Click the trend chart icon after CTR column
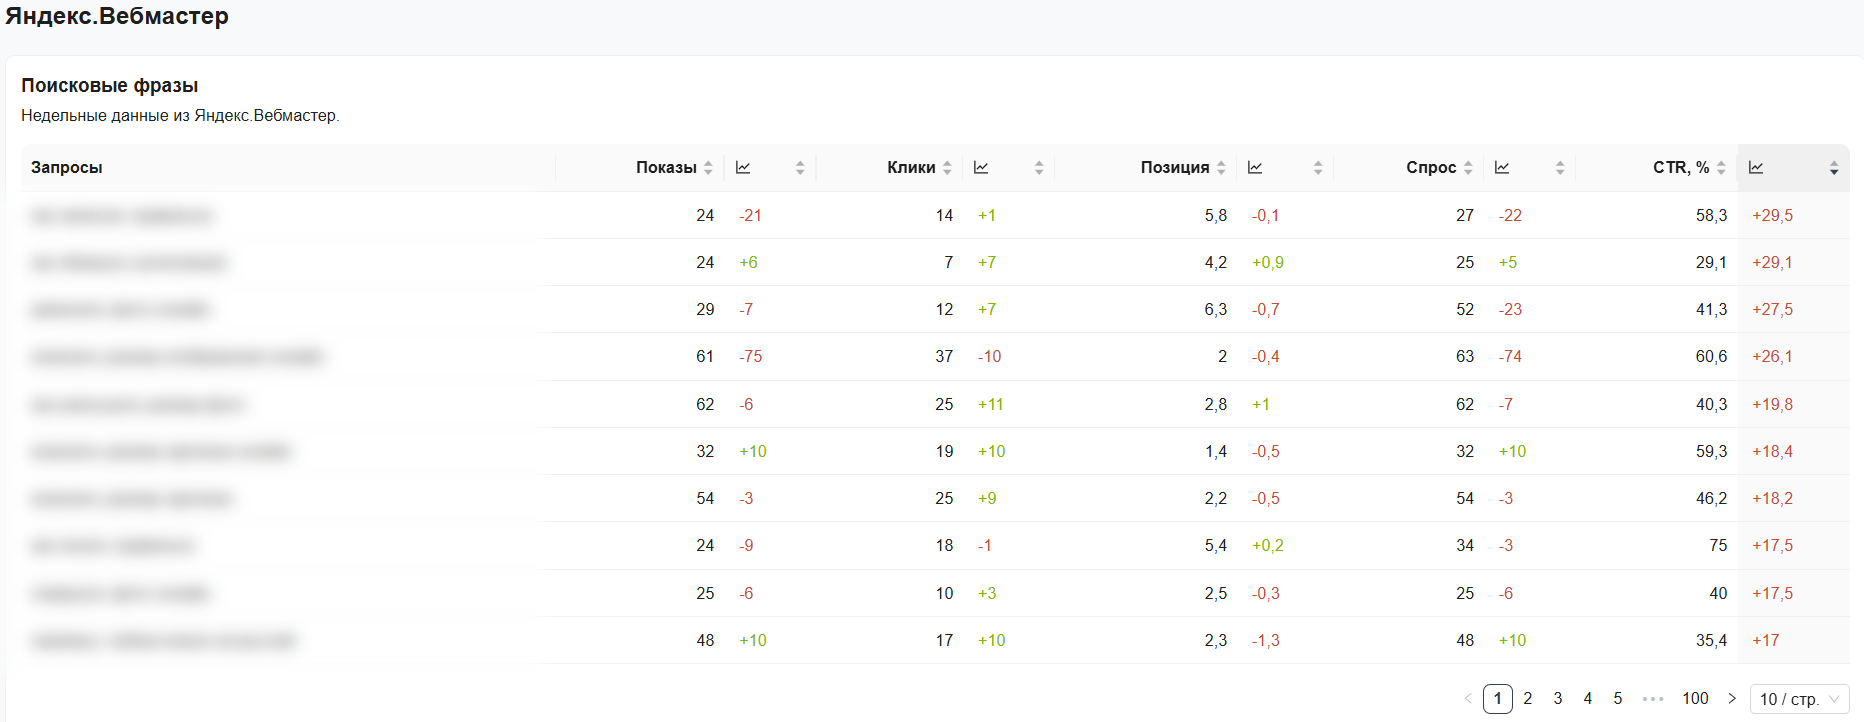 click(1756, 168)
